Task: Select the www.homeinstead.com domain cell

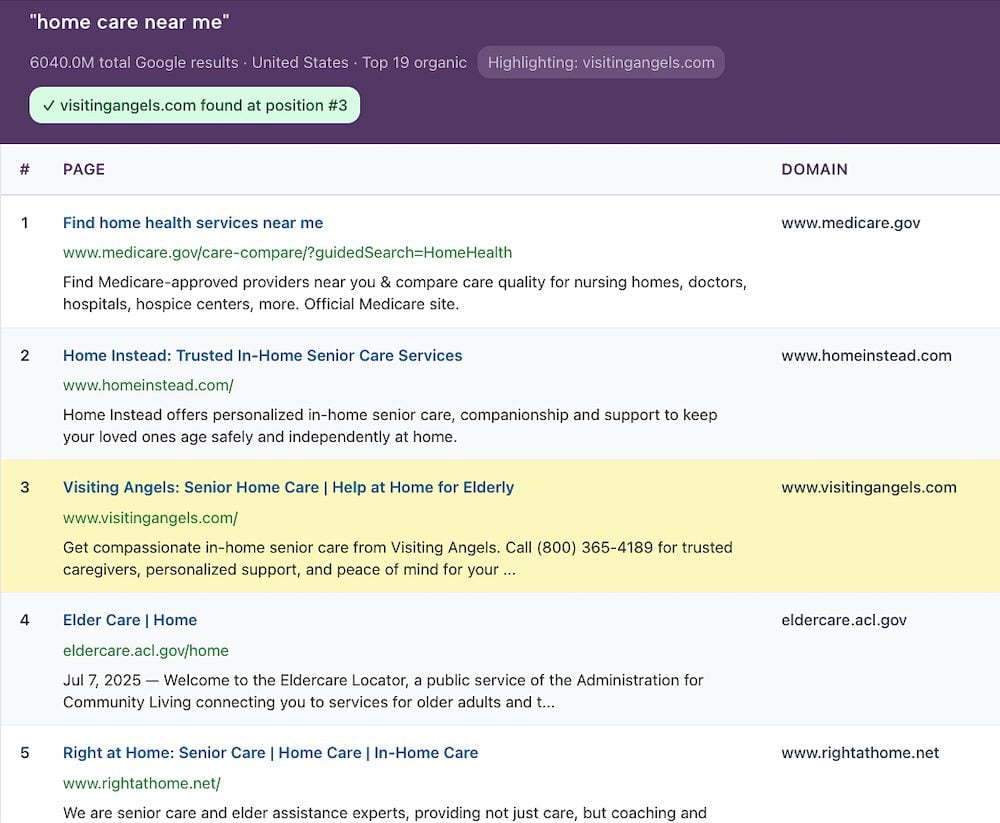Action: point(866,355)
